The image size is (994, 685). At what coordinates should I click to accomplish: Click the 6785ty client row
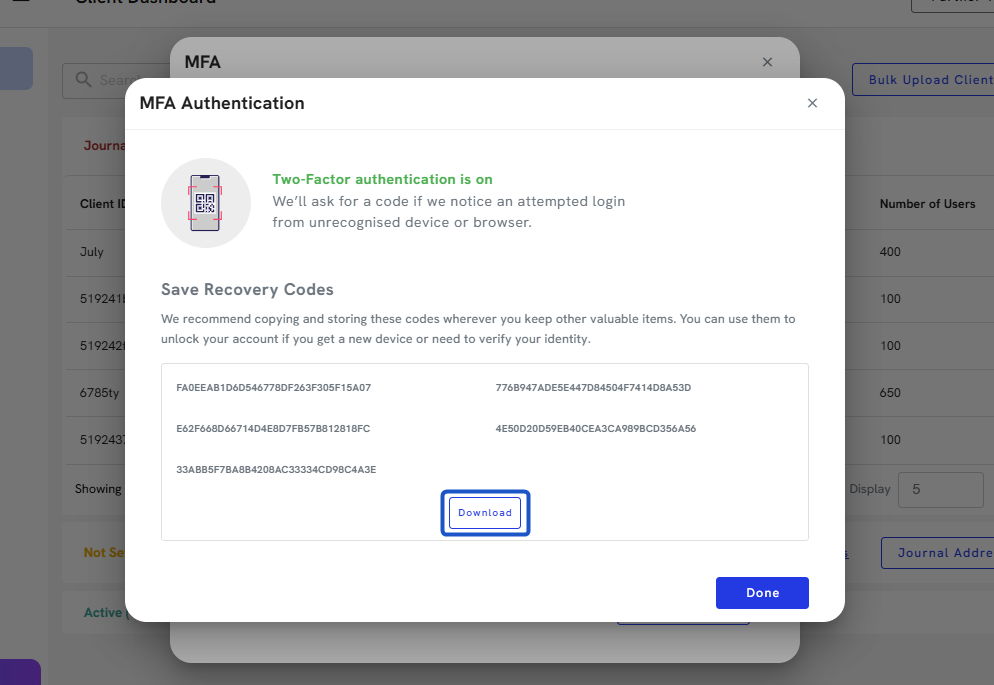pos(99,393)
